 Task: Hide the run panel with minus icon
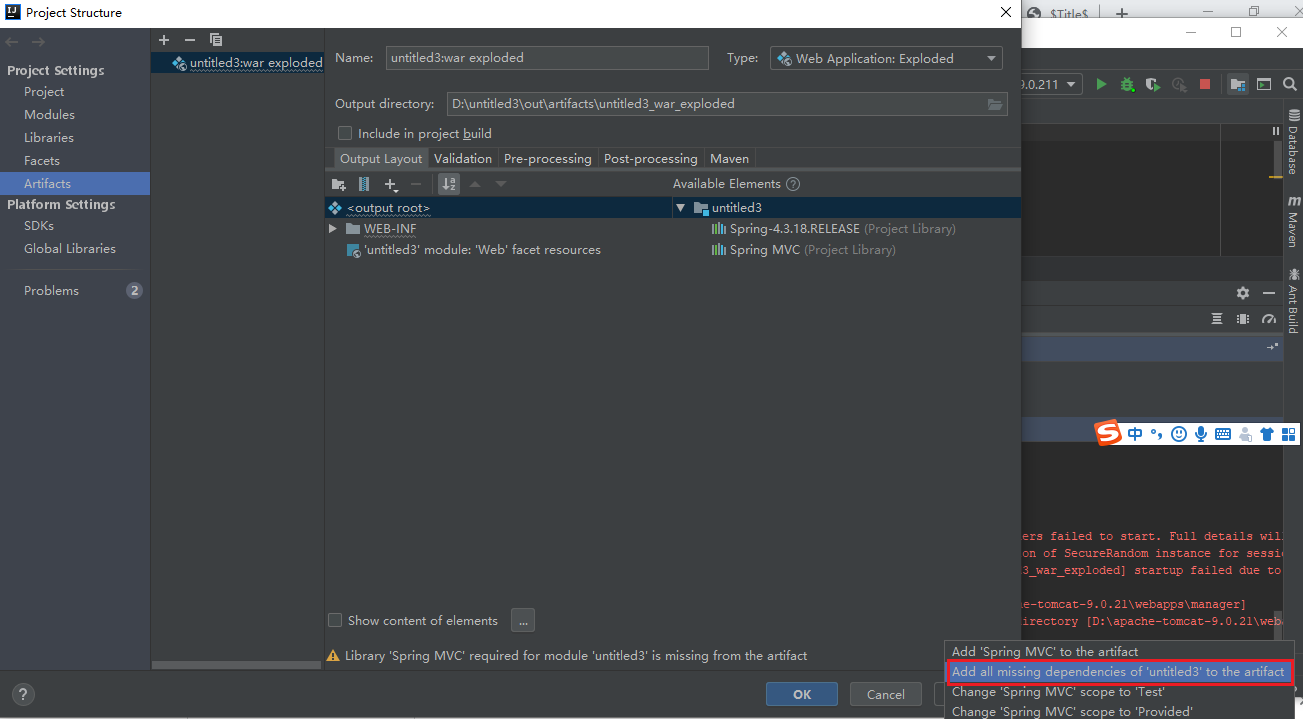tap(1269, 293)
